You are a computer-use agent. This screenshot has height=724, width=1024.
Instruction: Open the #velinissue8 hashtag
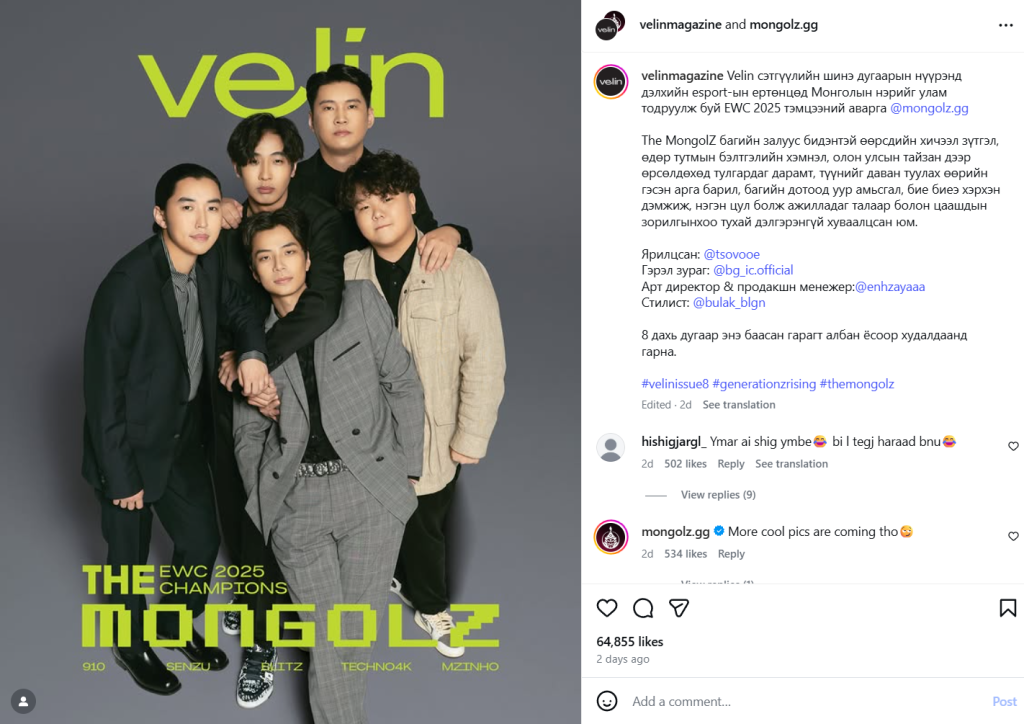pos(675,384)
